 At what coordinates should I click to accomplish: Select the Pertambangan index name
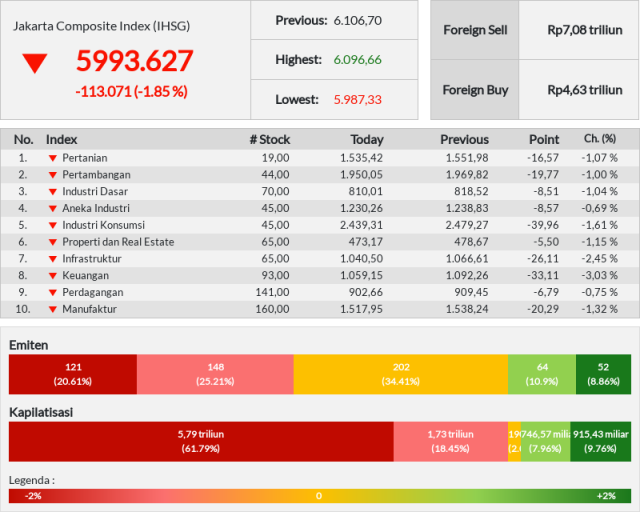[x=96, y=175]
